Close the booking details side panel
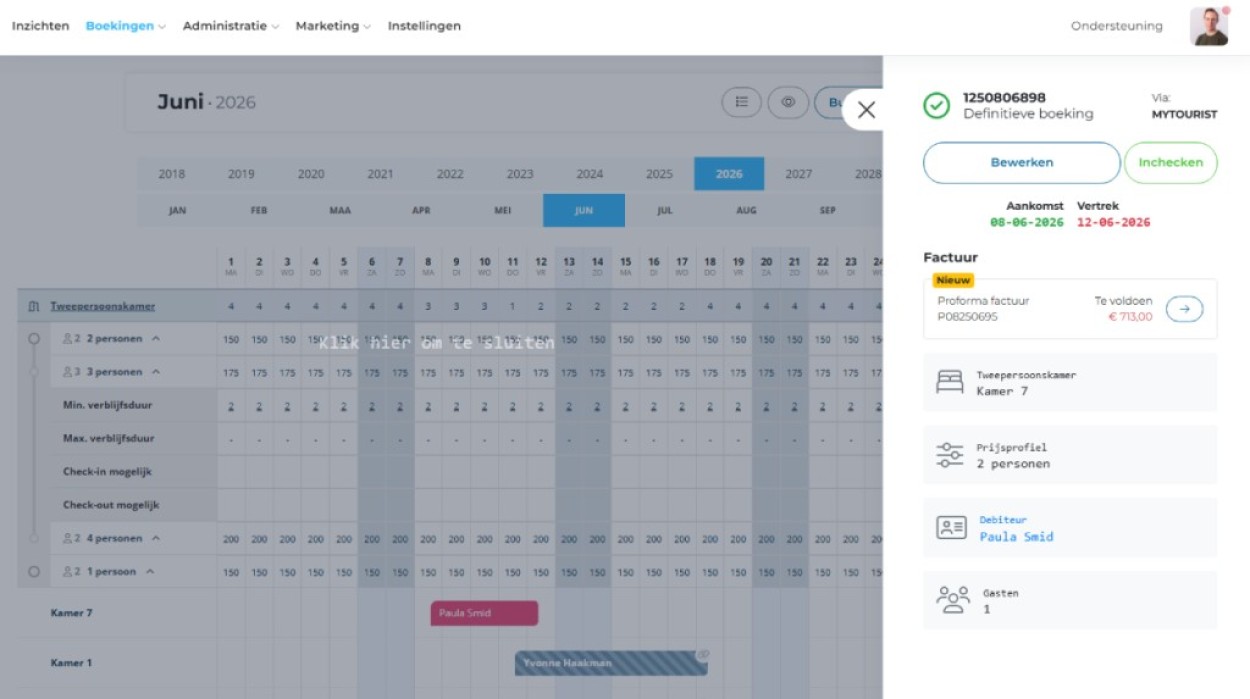The width and height of the screenshot is (1250, 699). click(x=866, y=110)
